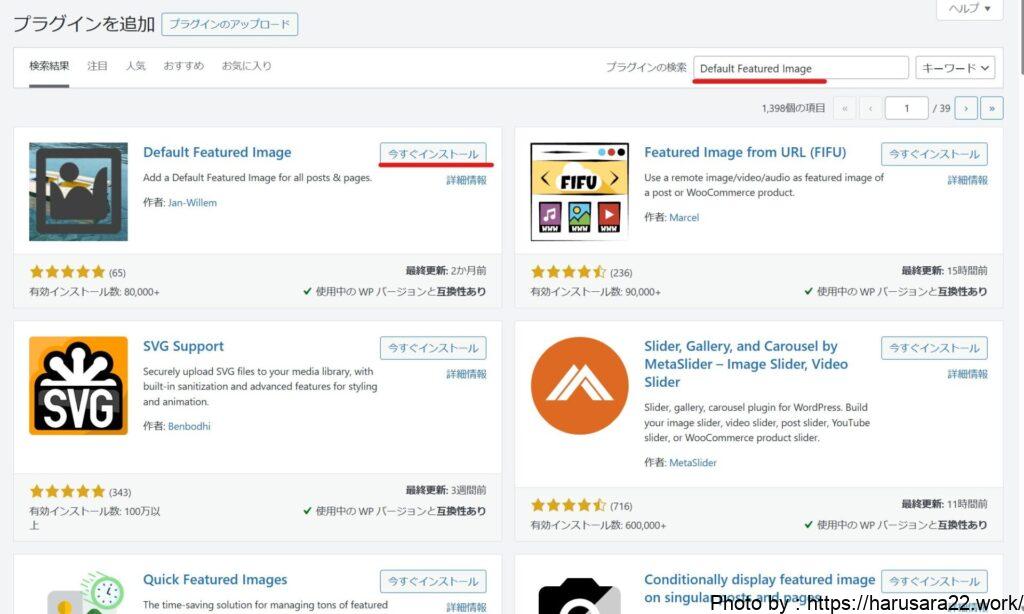Screen dimensions: 1024x614
Task: Click the current page number field
Action: (906, 108)
